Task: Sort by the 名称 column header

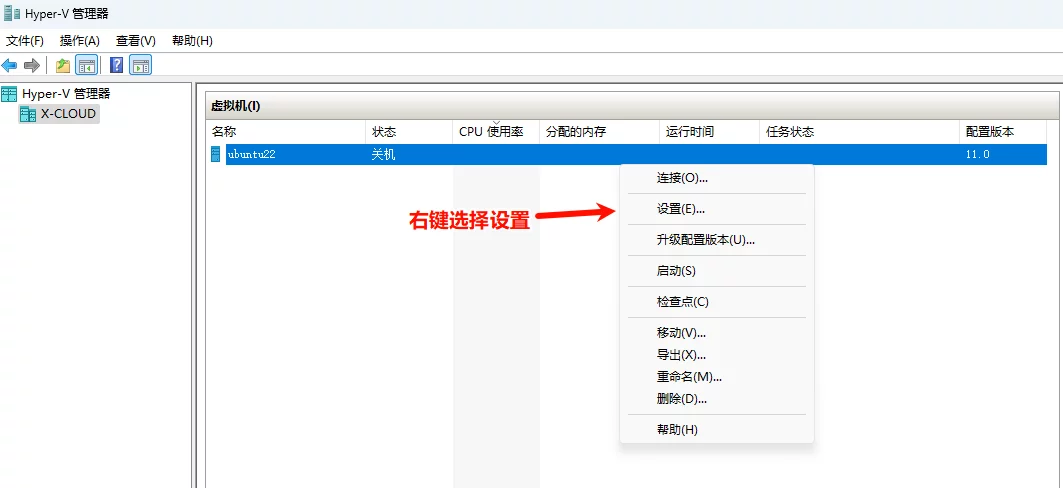Action: (285, 132)
